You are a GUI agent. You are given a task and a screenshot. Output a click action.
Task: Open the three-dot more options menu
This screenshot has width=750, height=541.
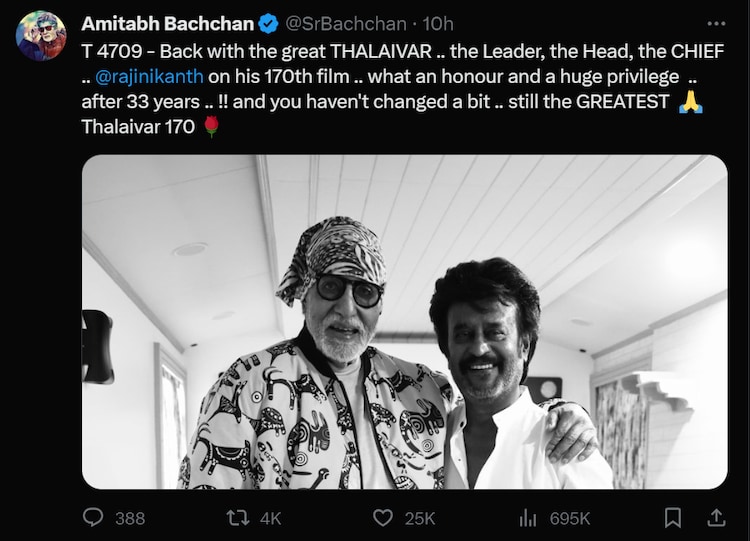tap(716, 23)
